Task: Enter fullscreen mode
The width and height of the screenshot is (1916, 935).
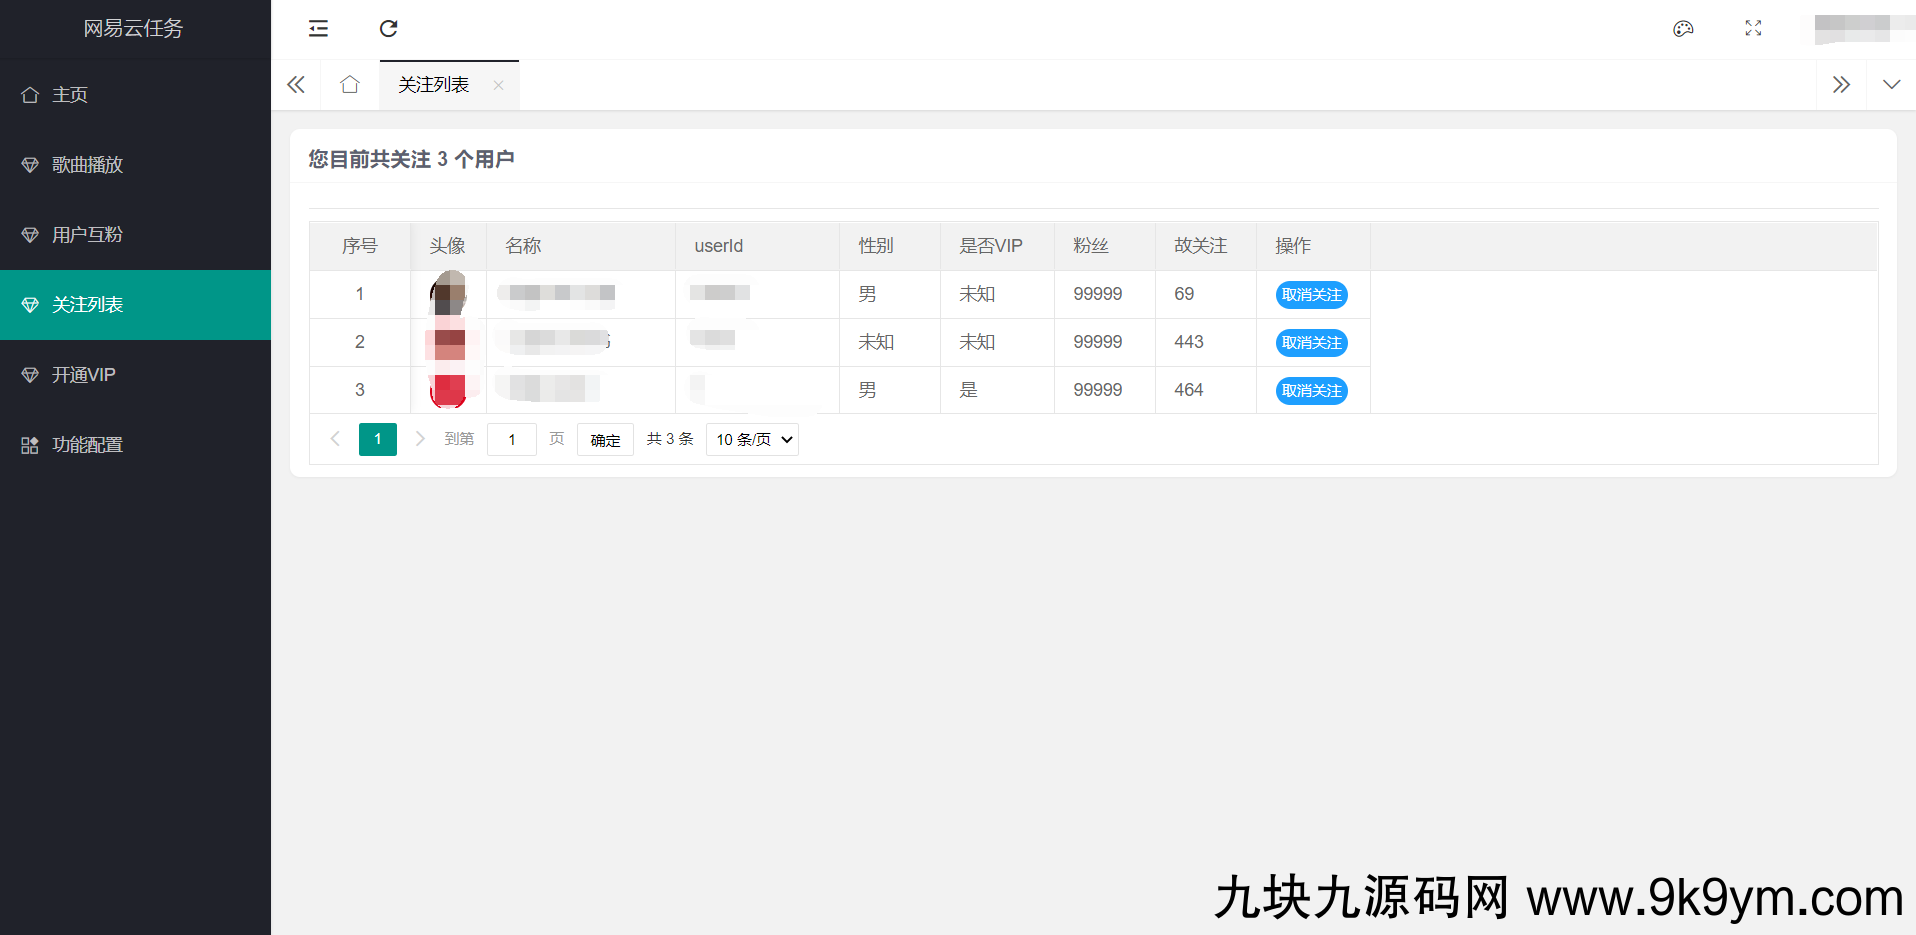Action: coord(1752,29)
